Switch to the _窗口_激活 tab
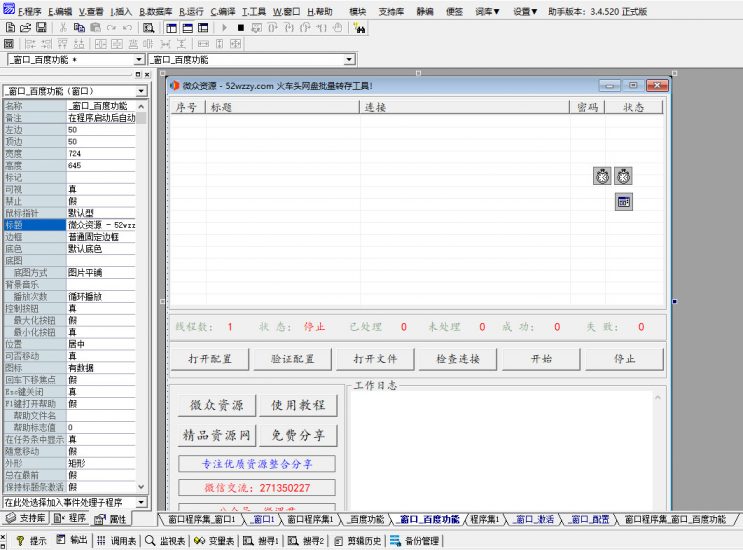The width and height of the screenshot is (743, 550). [533, 519]
